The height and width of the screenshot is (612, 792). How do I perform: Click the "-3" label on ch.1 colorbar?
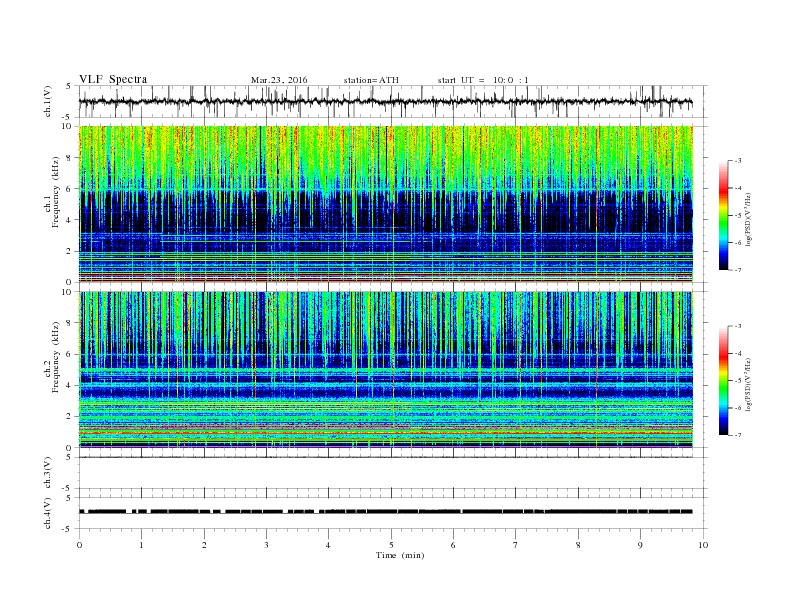tap(738, 161)
